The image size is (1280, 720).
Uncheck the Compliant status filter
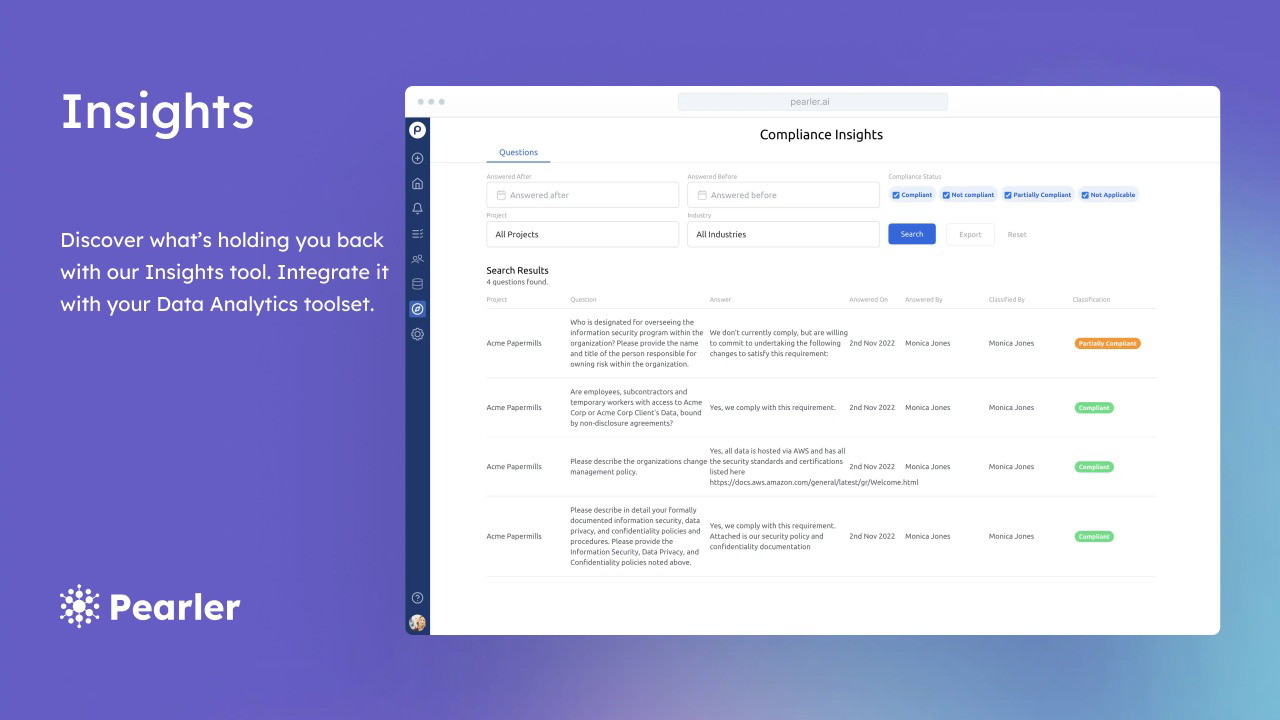[x=896, y=195]
